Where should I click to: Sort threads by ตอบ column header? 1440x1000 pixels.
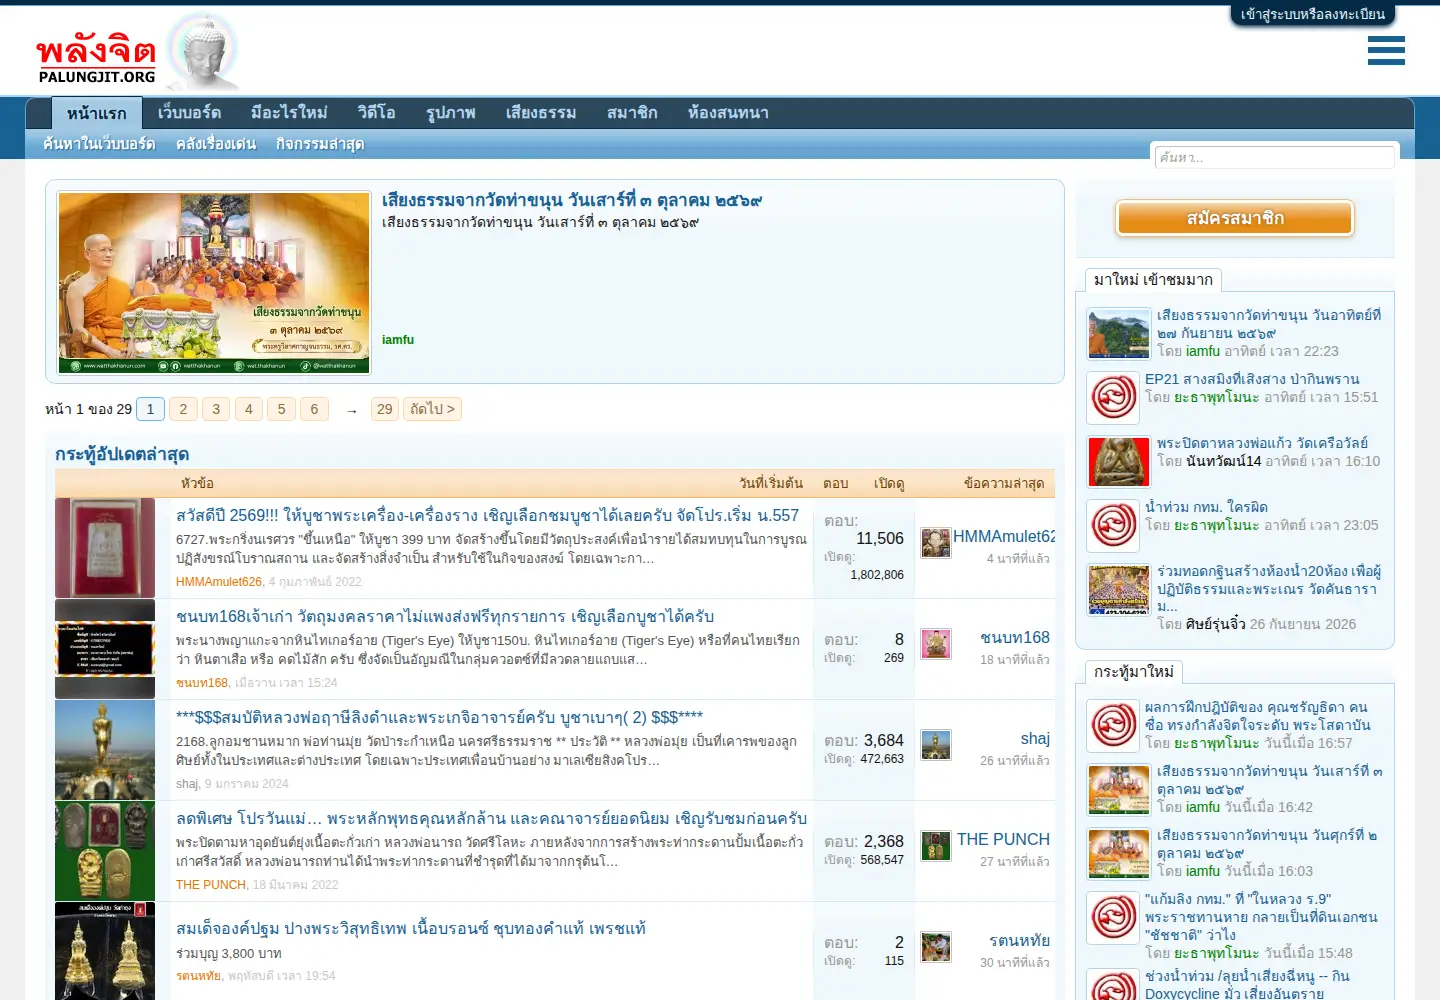click(836, 484)
